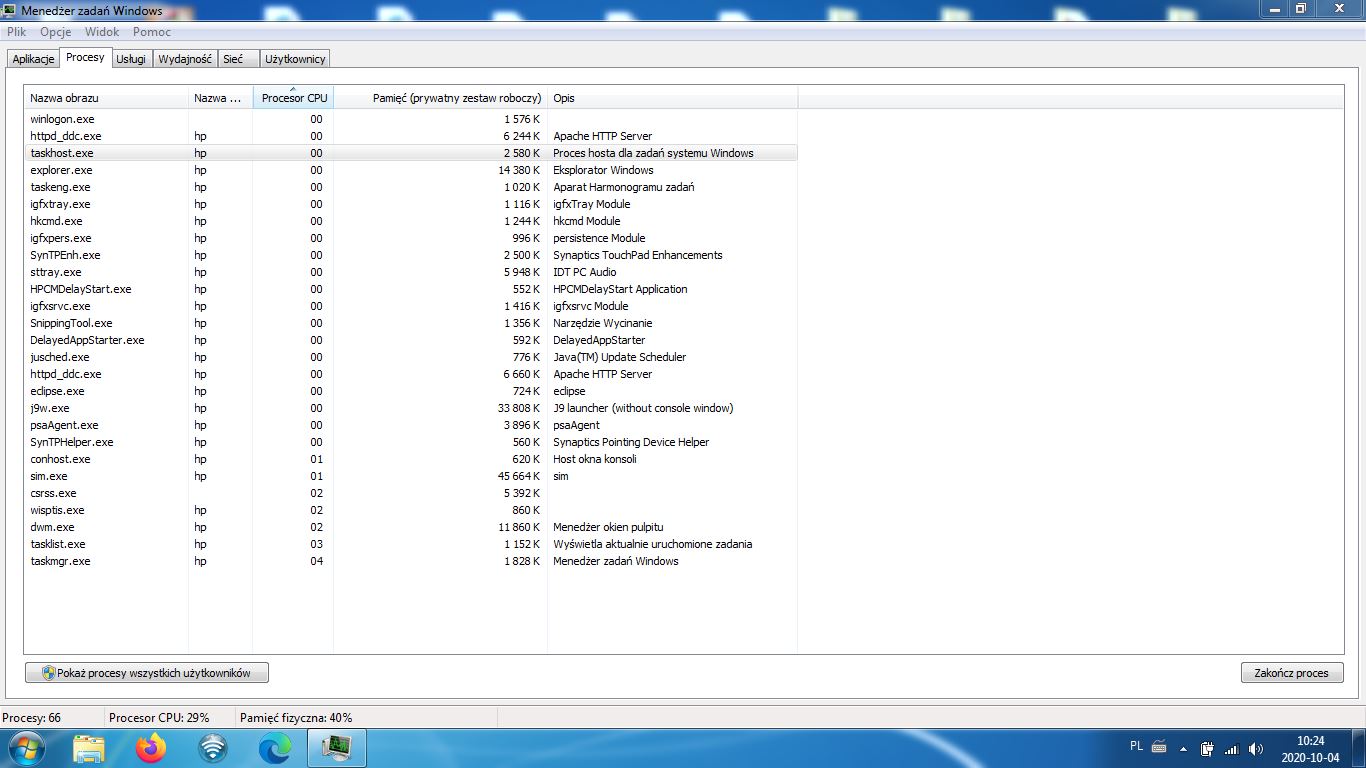Launch Microsoft Edge from the taskbar
The width and height of the screenshot is (1366, 768).
tap(275, 747)
